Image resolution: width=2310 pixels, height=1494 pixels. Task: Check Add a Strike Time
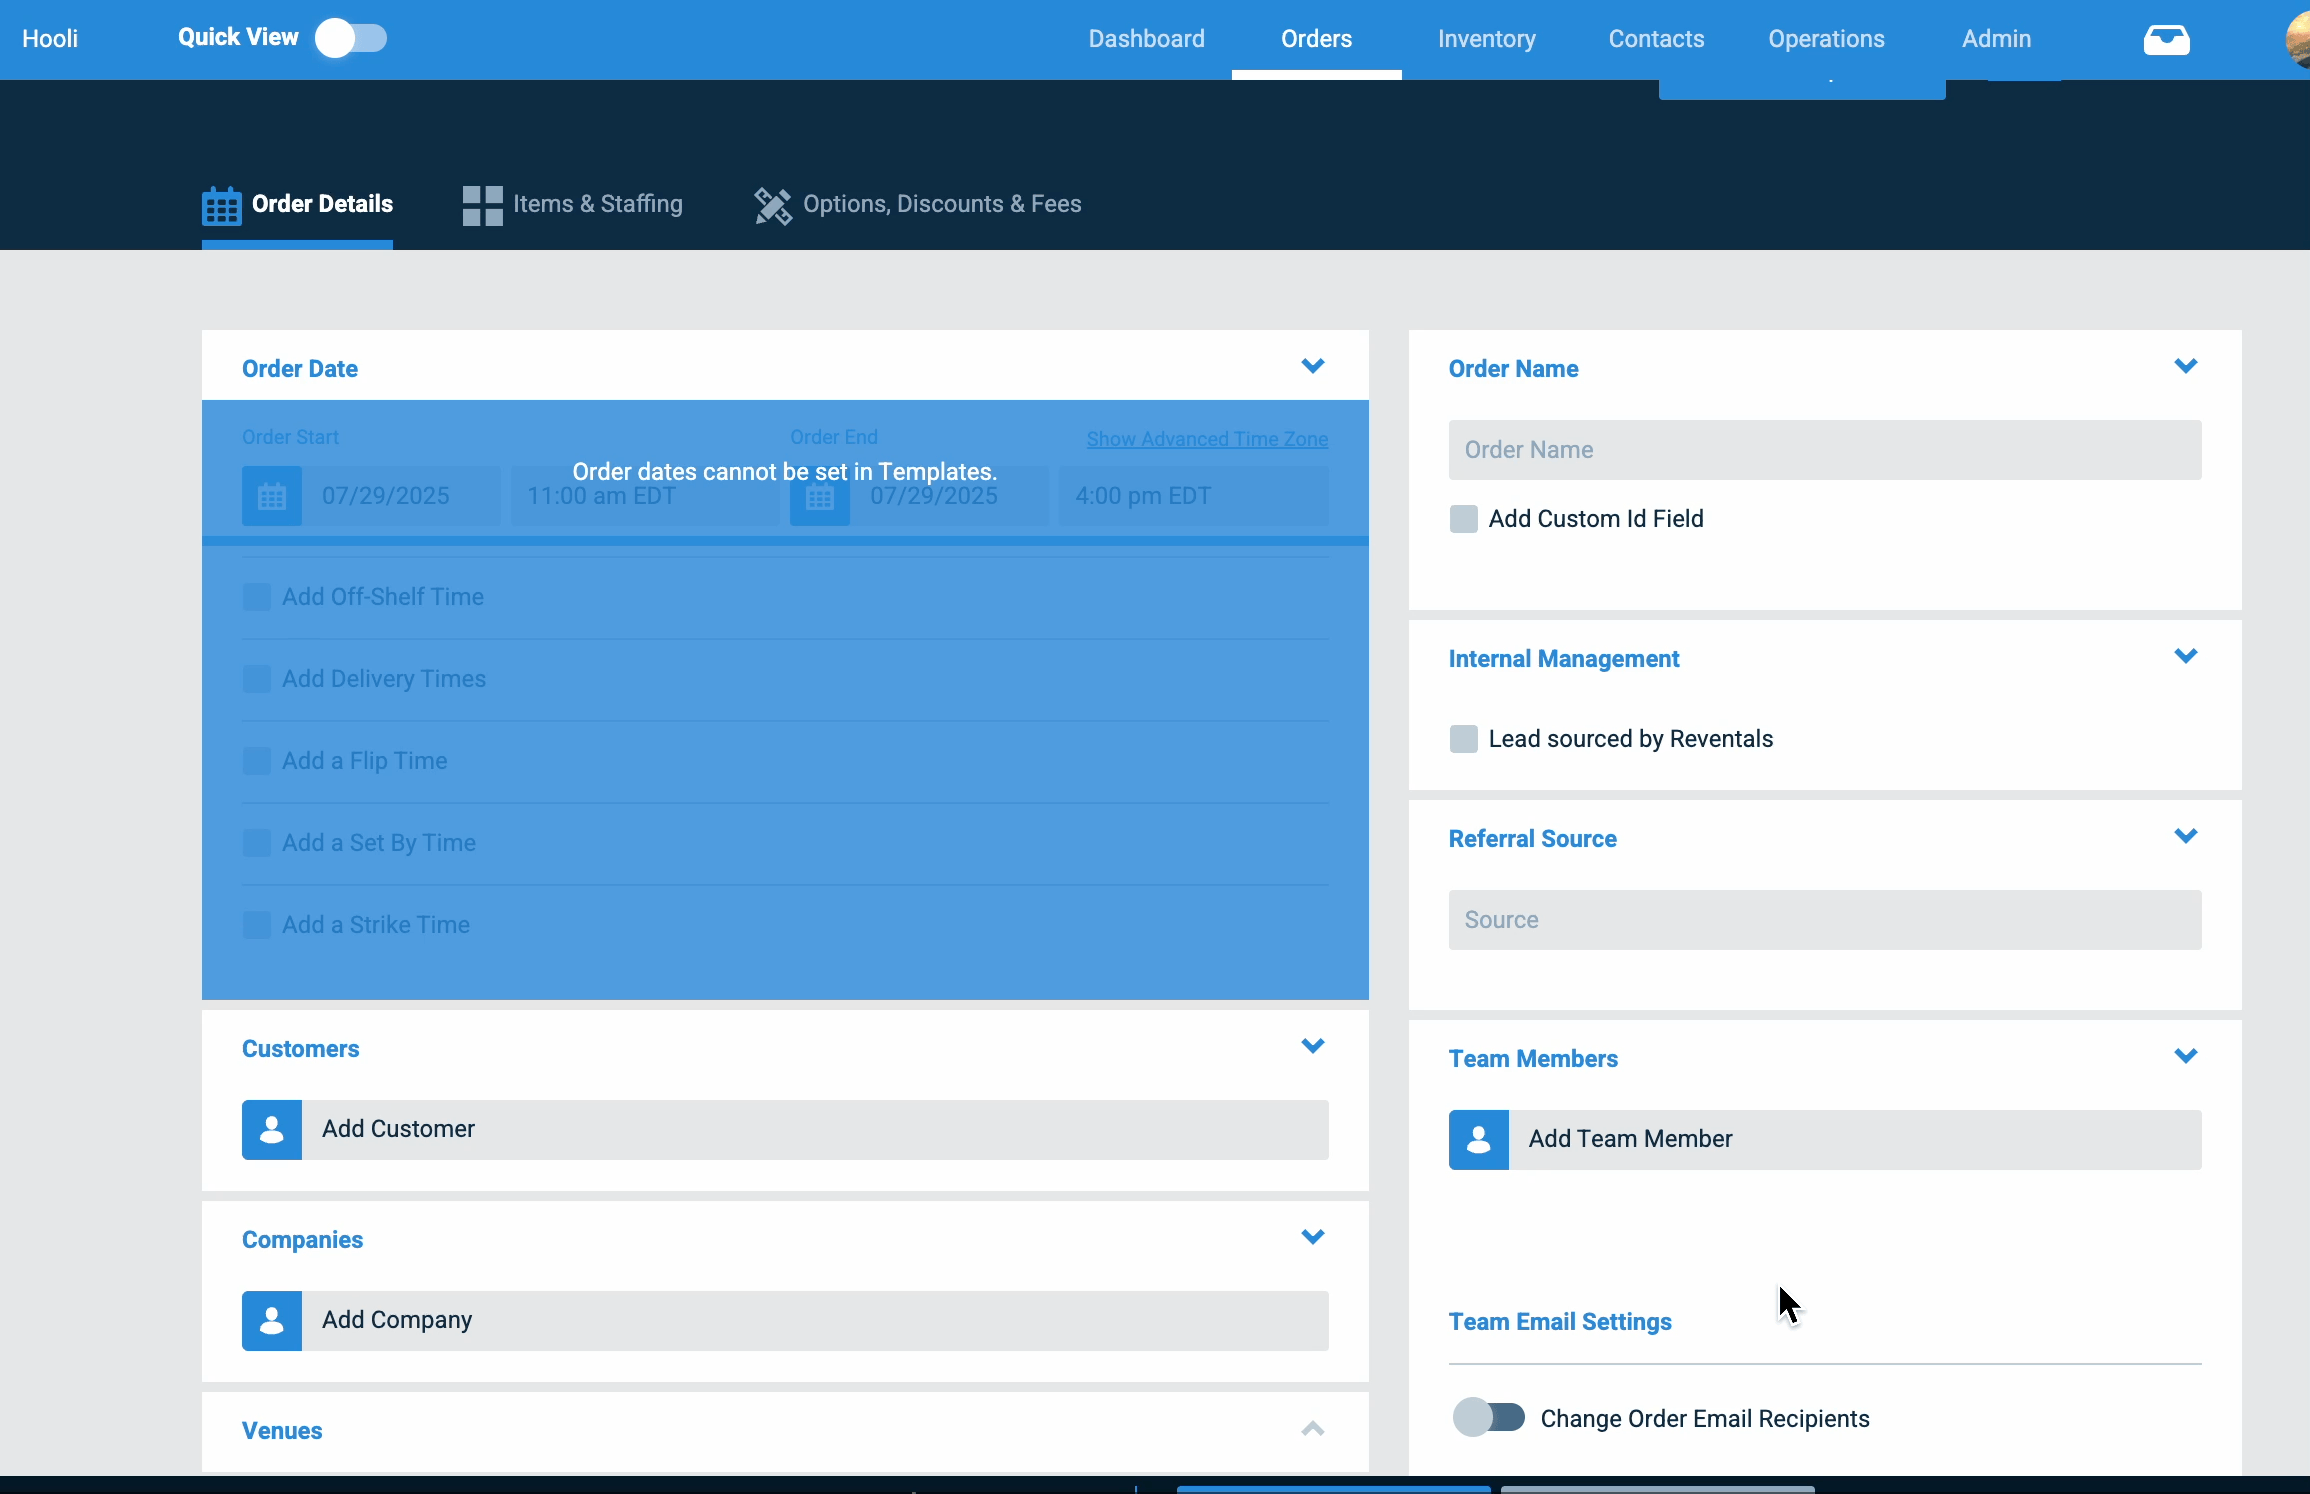256,925
